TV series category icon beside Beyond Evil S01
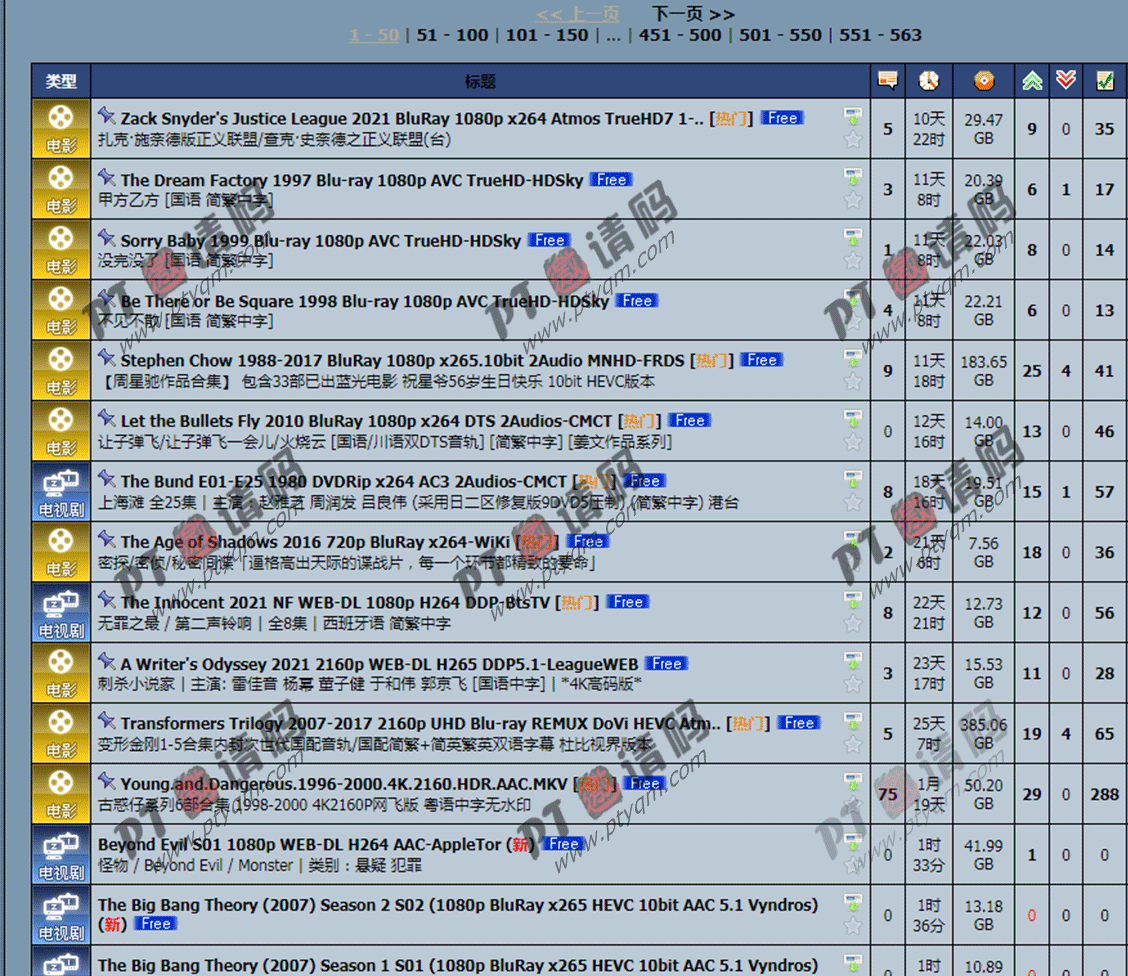 (x=61, y=854)
